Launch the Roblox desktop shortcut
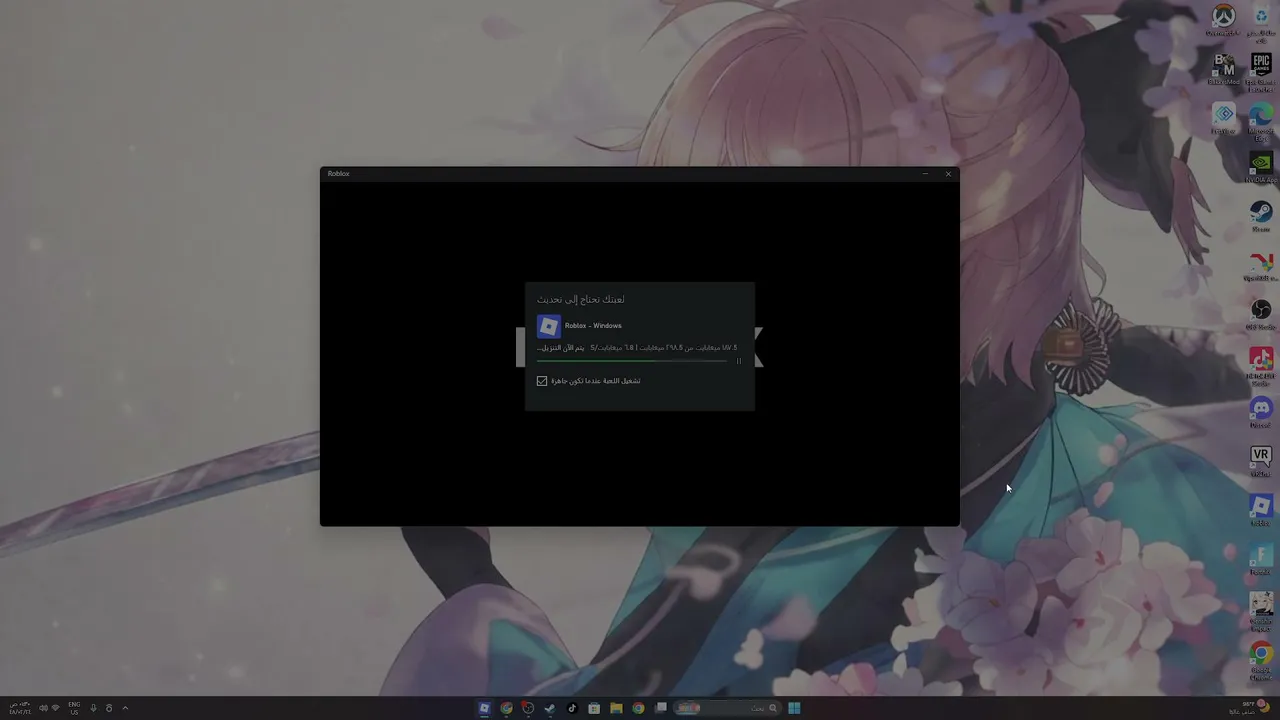 tap(1261, 509)
